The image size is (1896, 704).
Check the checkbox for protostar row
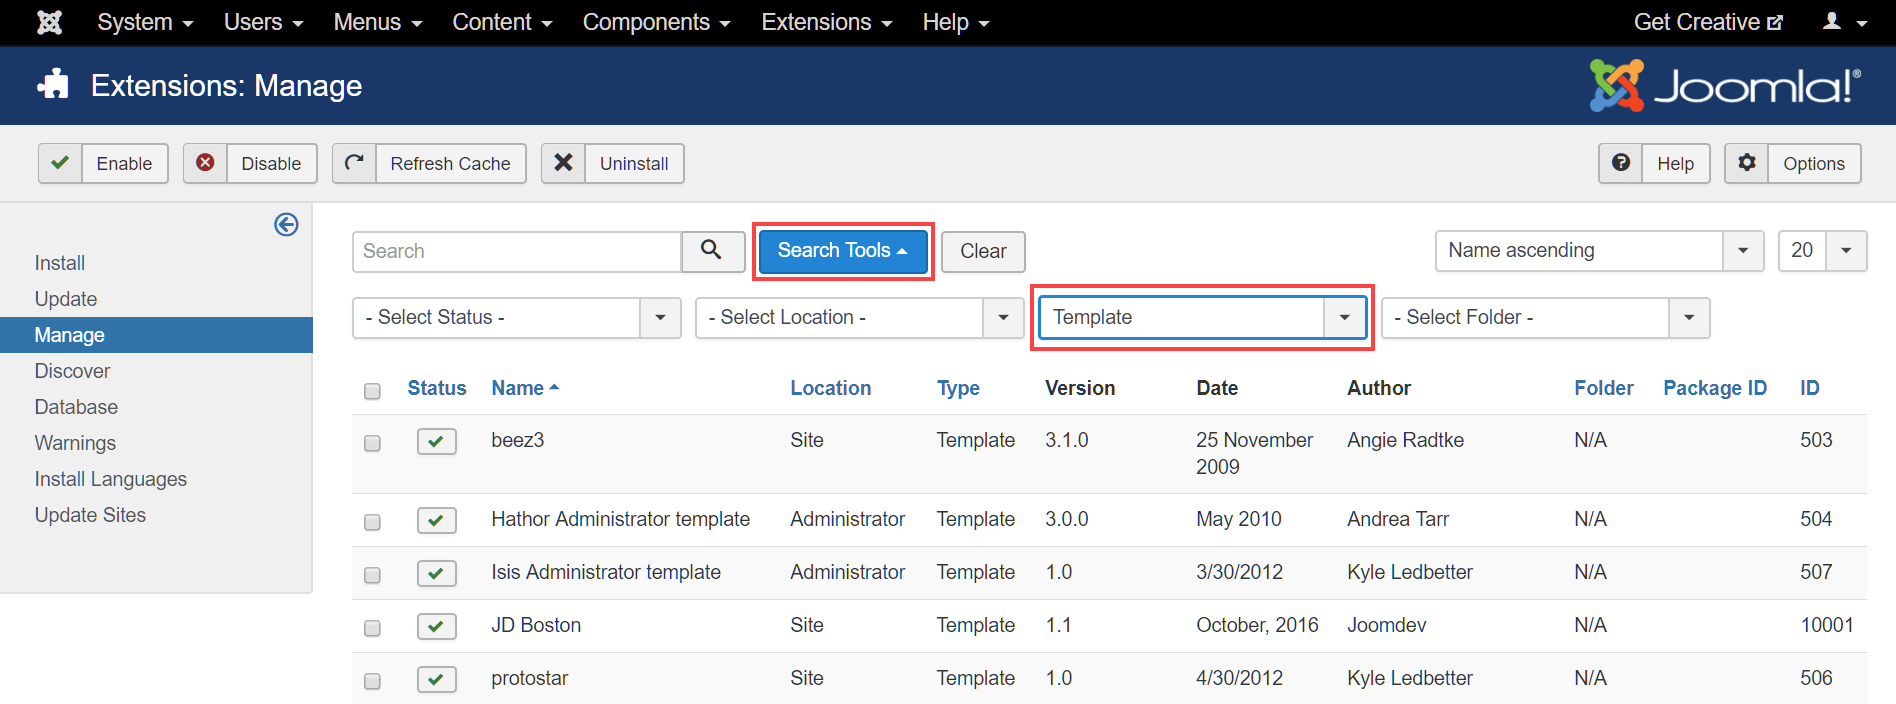[372, 681]
